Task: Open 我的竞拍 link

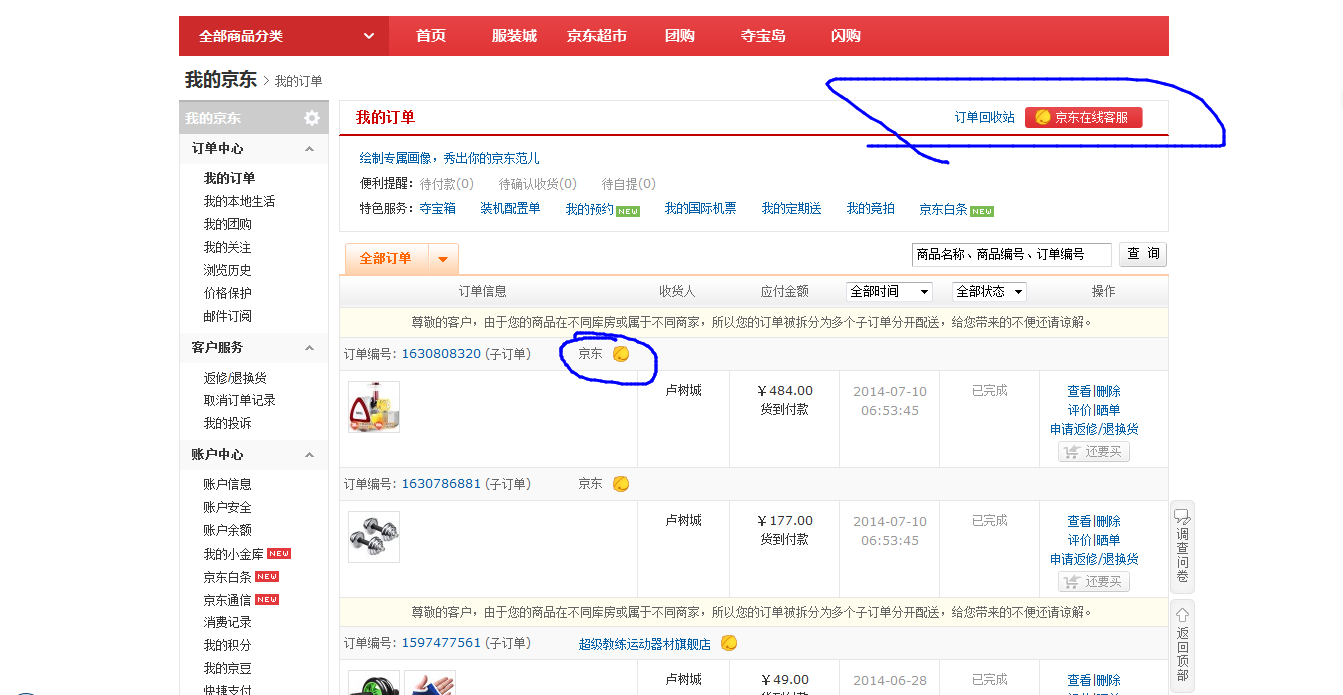Action: [871, 209]
